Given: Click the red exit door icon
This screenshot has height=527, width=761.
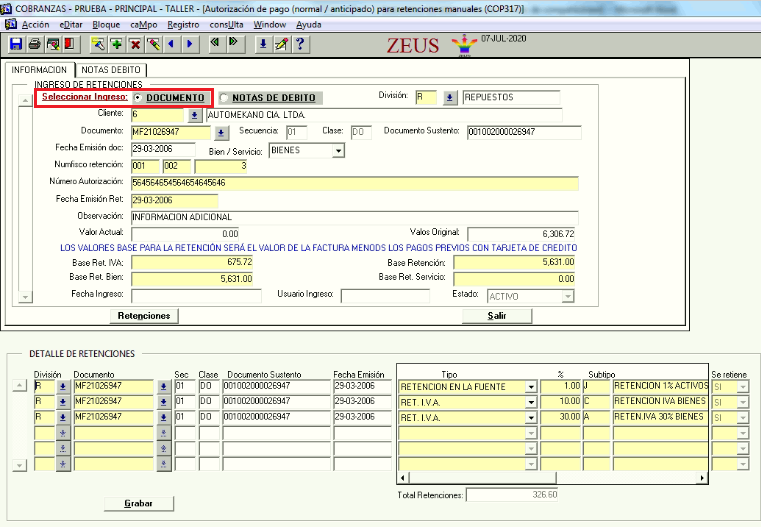Looking at the screenshot, I should [x=69, y=44].
